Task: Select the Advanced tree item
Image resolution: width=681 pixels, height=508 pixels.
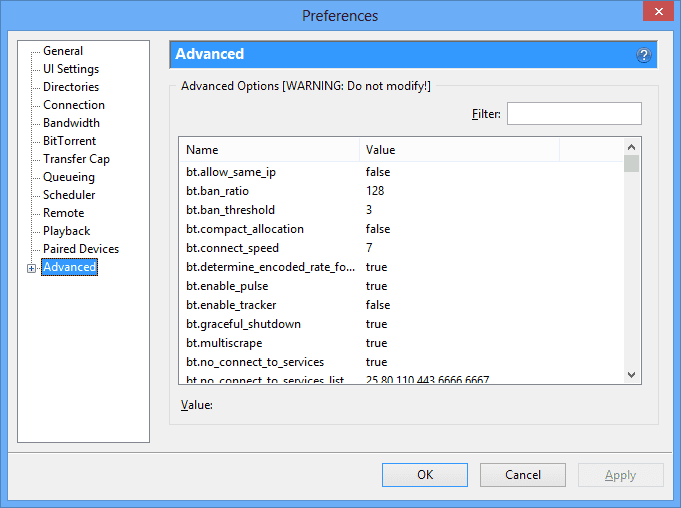Action: tap(69, 267)
